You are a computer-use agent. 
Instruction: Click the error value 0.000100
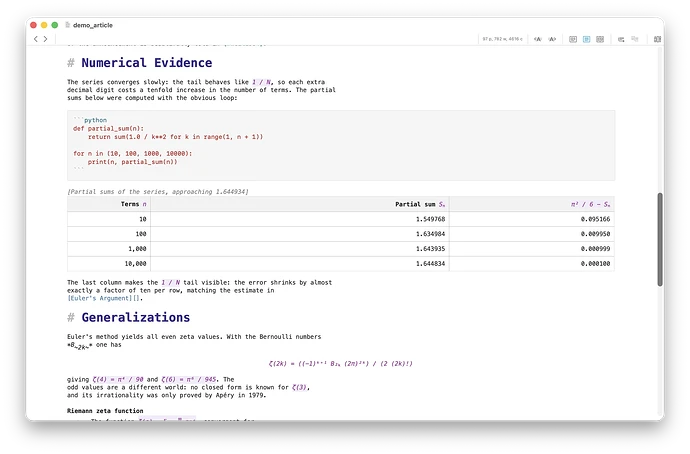coord(595,264)
